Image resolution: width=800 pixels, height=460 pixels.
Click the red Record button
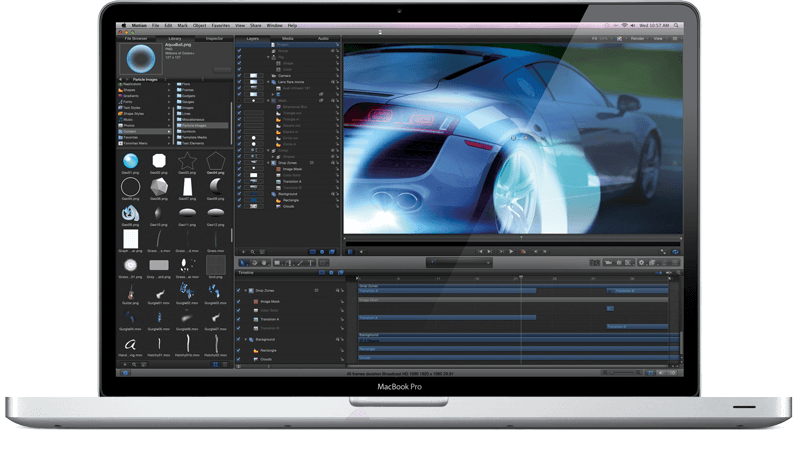click(x=523, y=251)
